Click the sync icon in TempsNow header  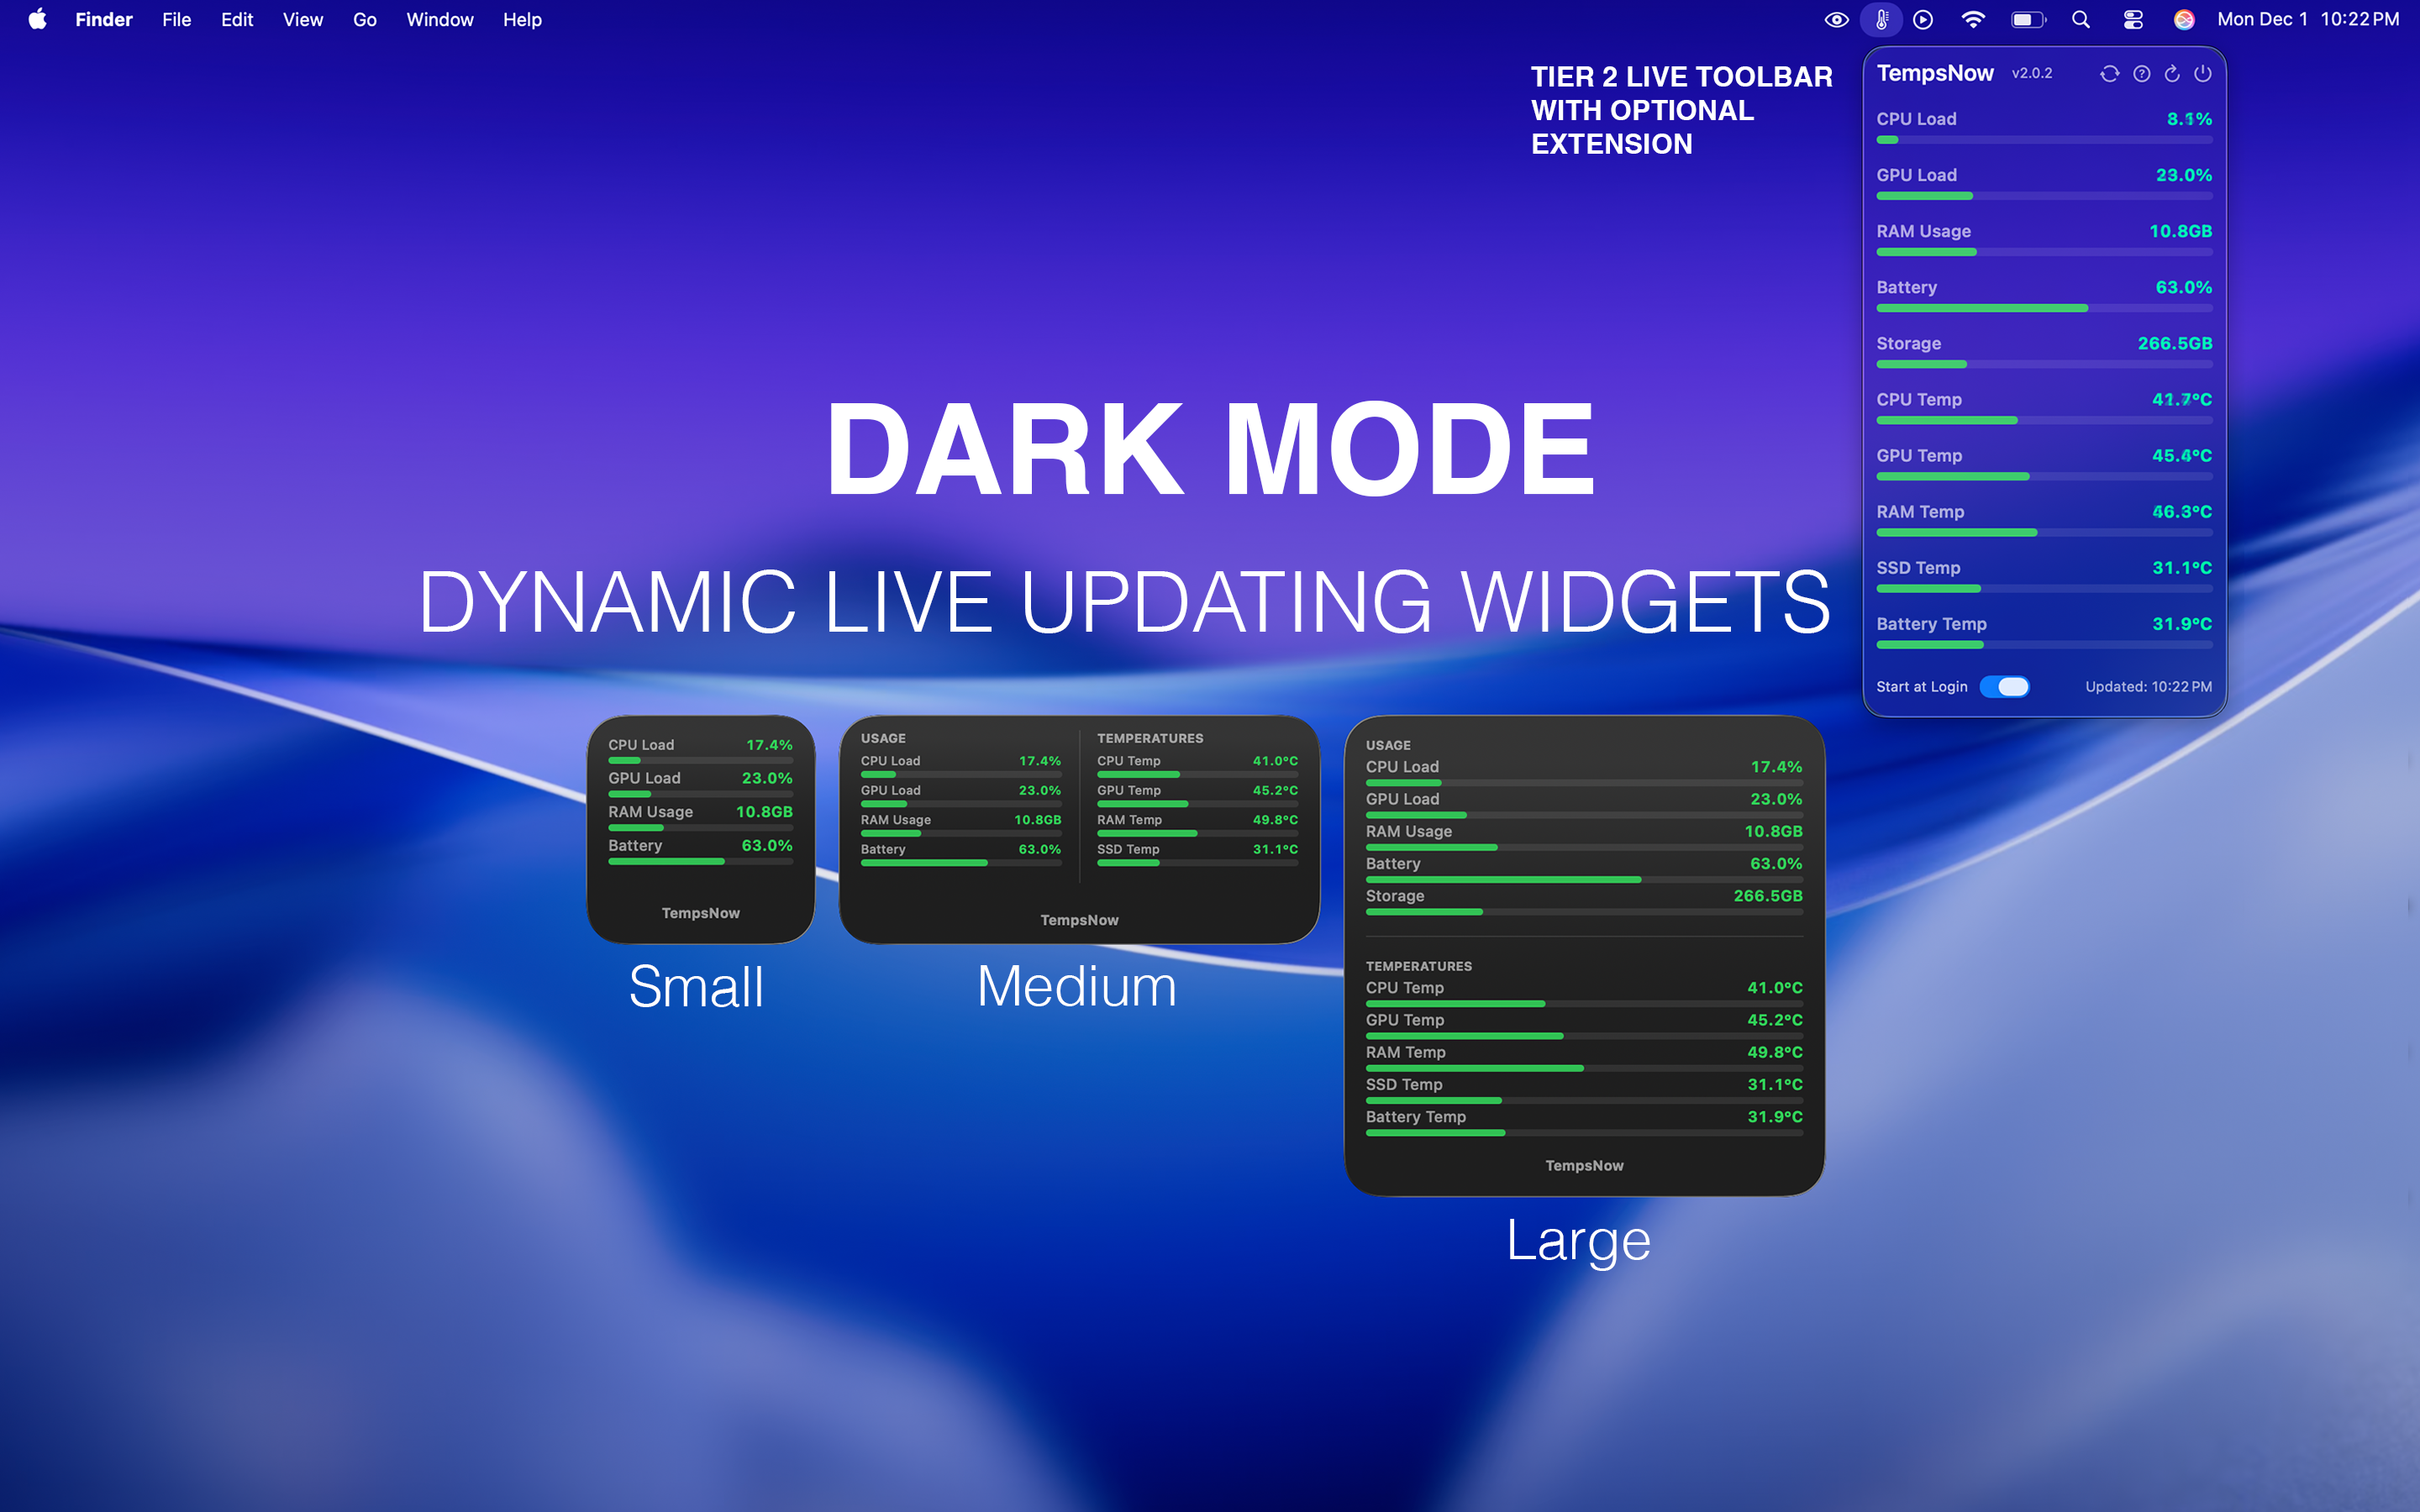click(2110, 73)
